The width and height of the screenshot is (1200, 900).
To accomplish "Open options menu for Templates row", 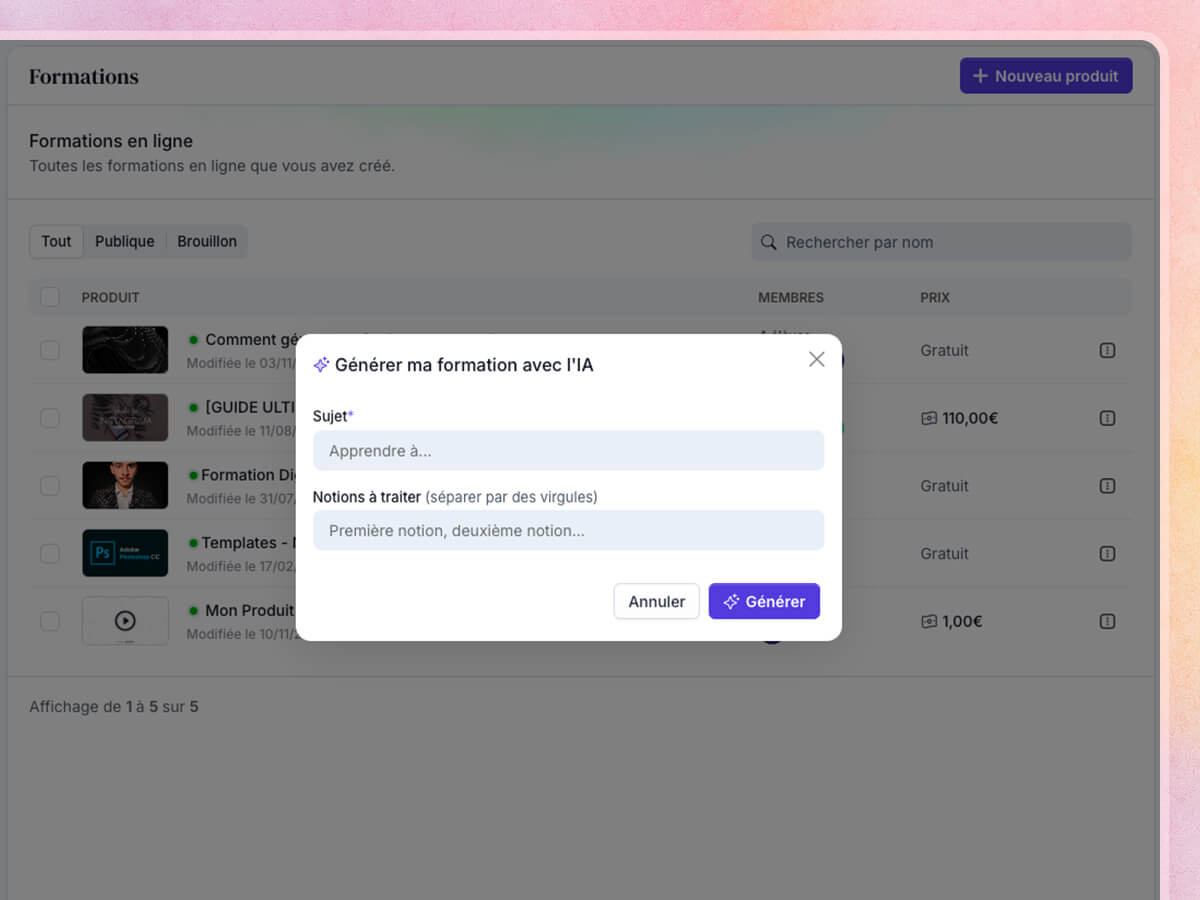I will pos(1107,553).
